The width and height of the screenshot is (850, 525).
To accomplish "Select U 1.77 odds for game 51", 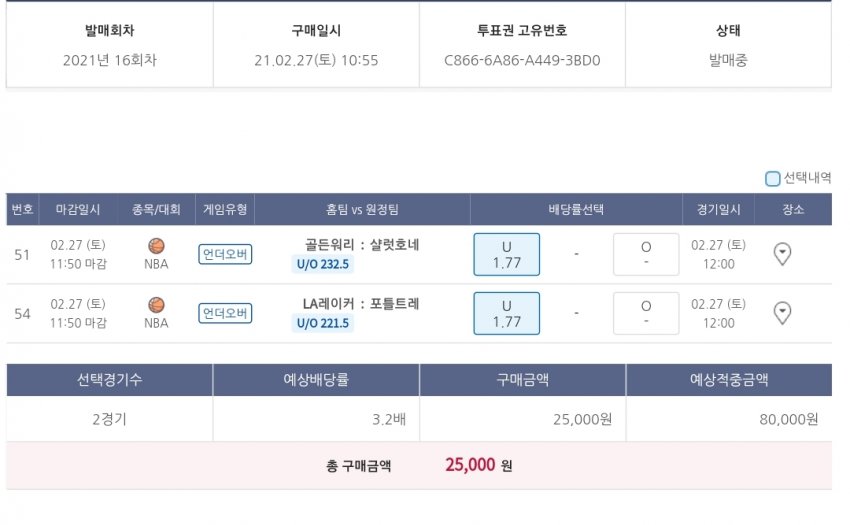I will coord(506,254).
